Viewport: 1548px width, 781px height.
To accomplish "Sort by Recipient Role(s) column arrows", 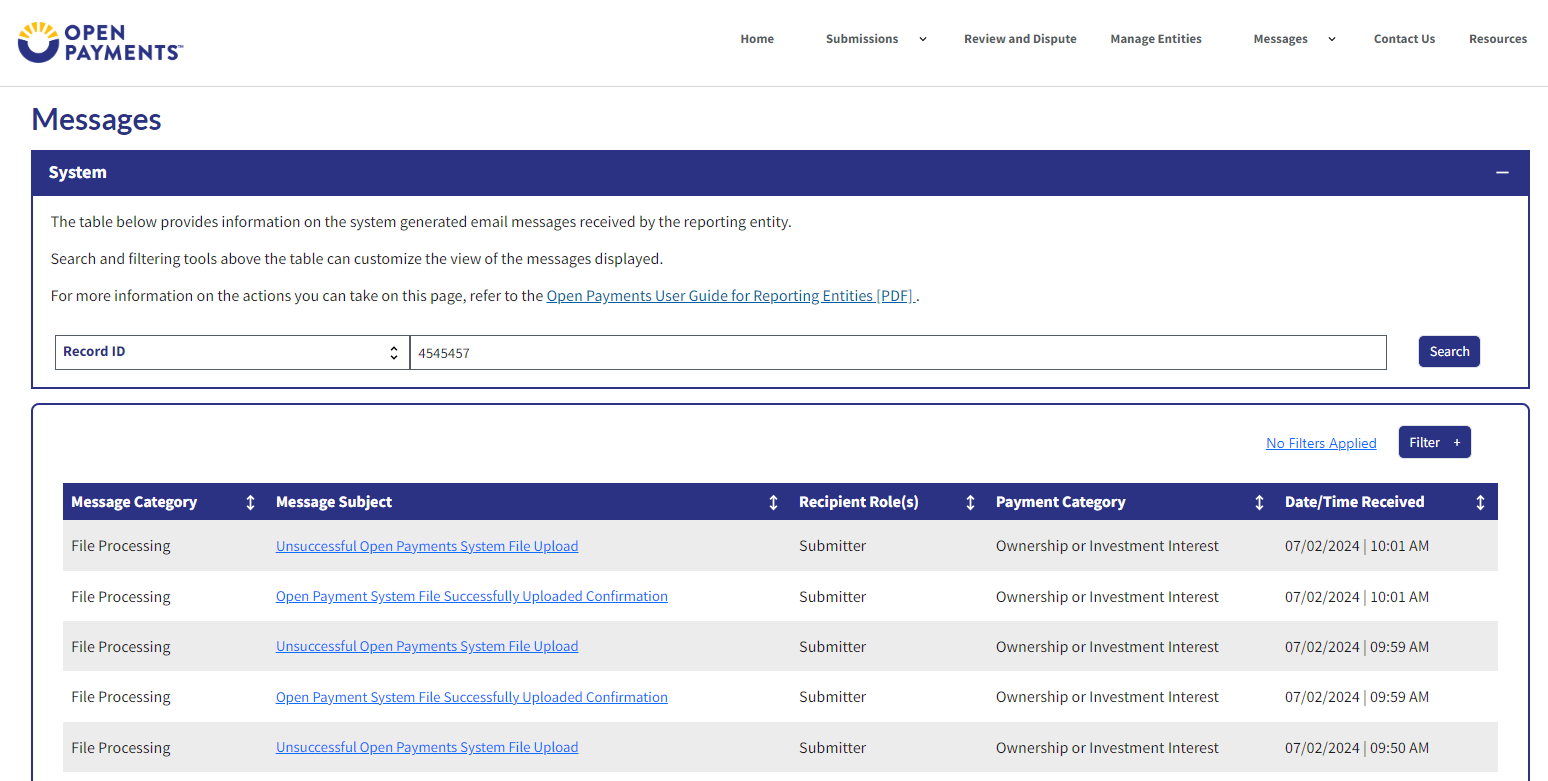I will click(x=969, y=503).
